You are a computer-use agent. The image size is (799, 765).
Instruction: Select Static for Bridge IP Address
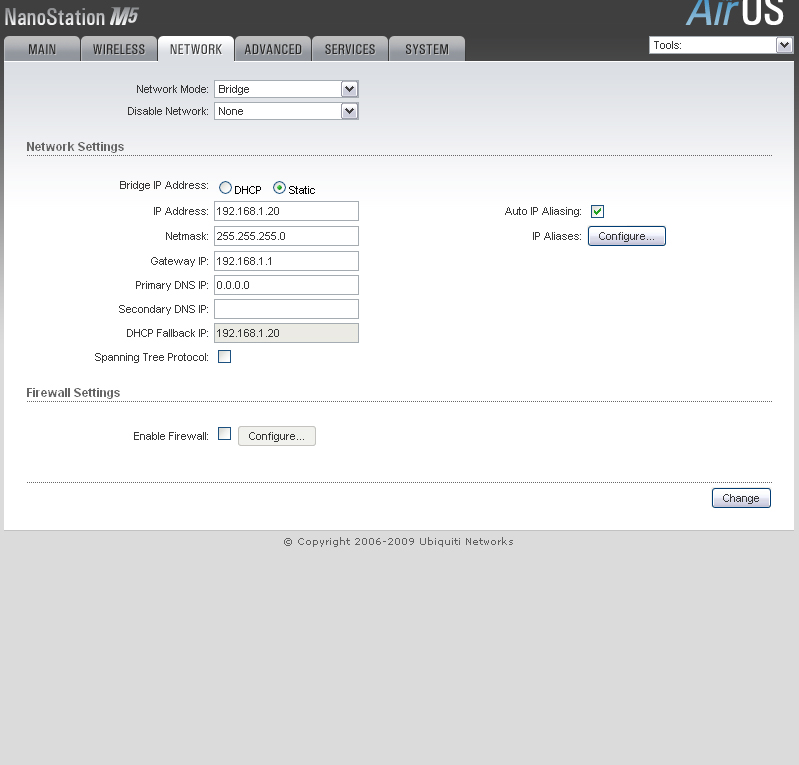click(279, 188)
